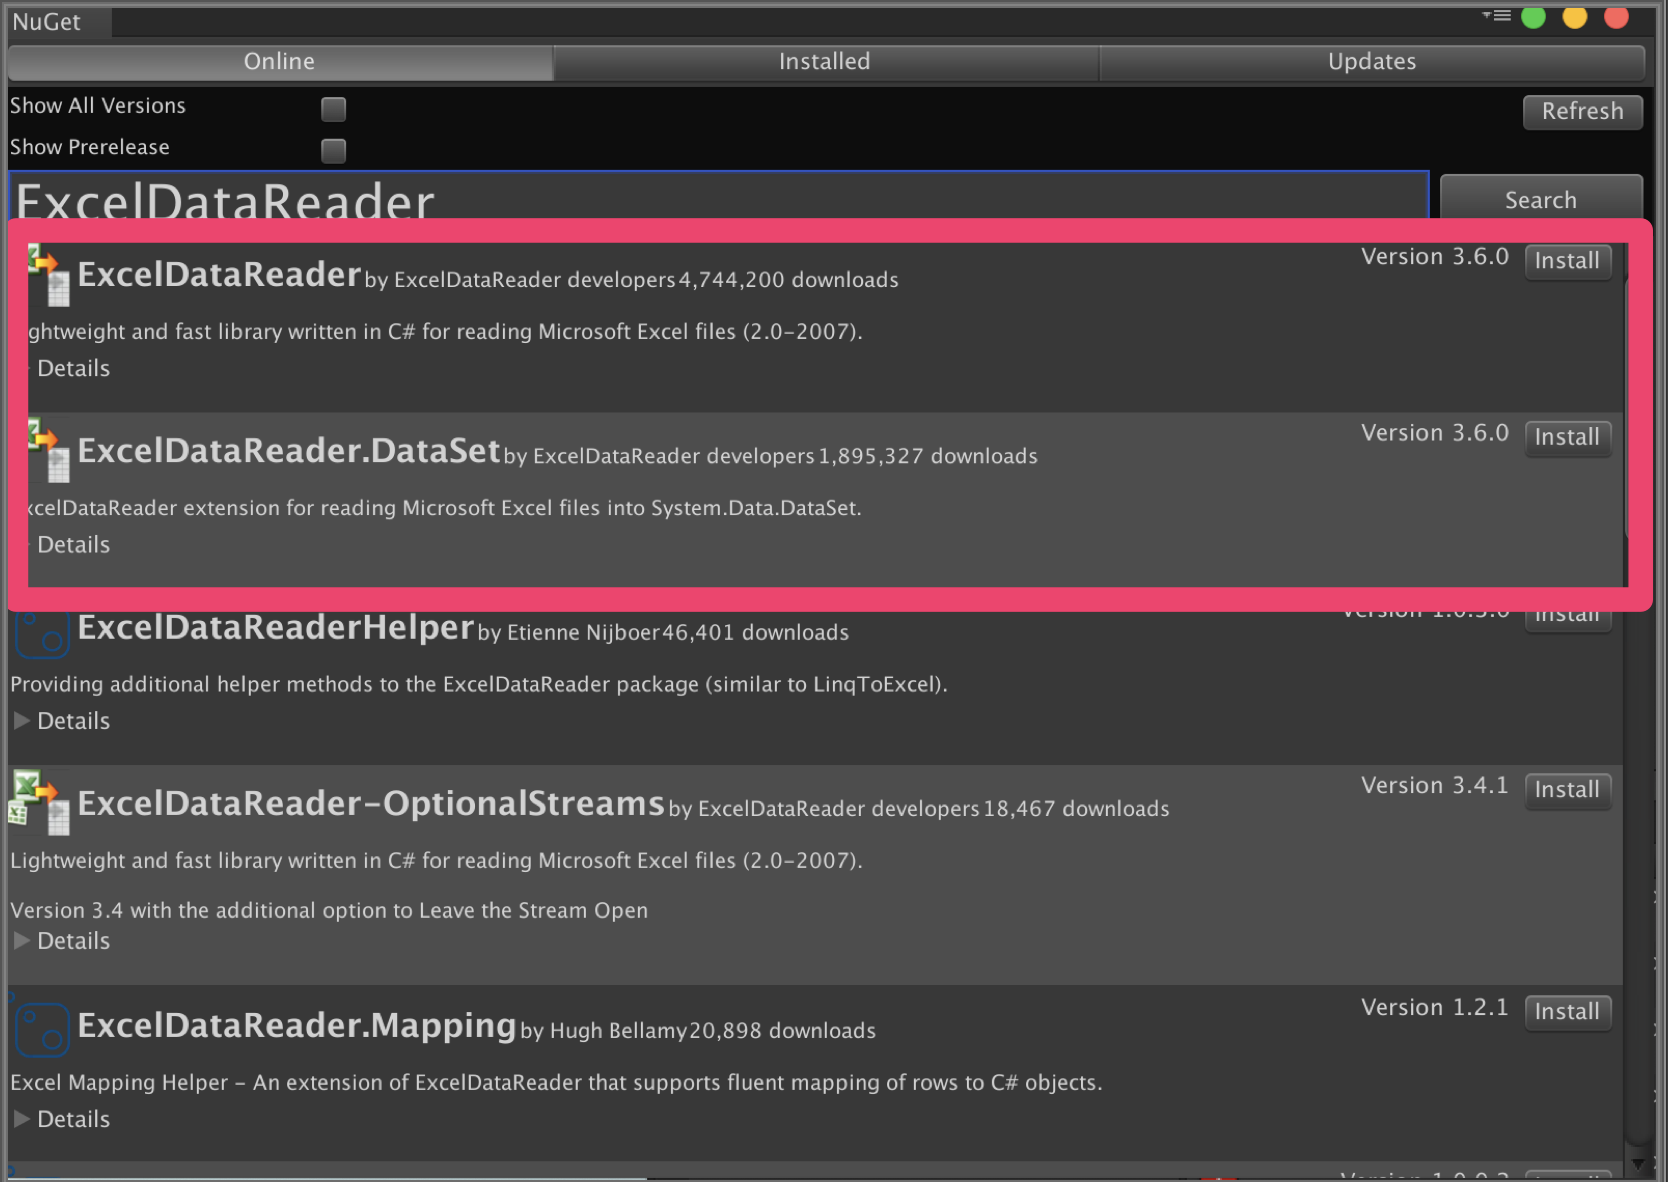Click the package search input field
The image size is (1668, 1182).
718,197
